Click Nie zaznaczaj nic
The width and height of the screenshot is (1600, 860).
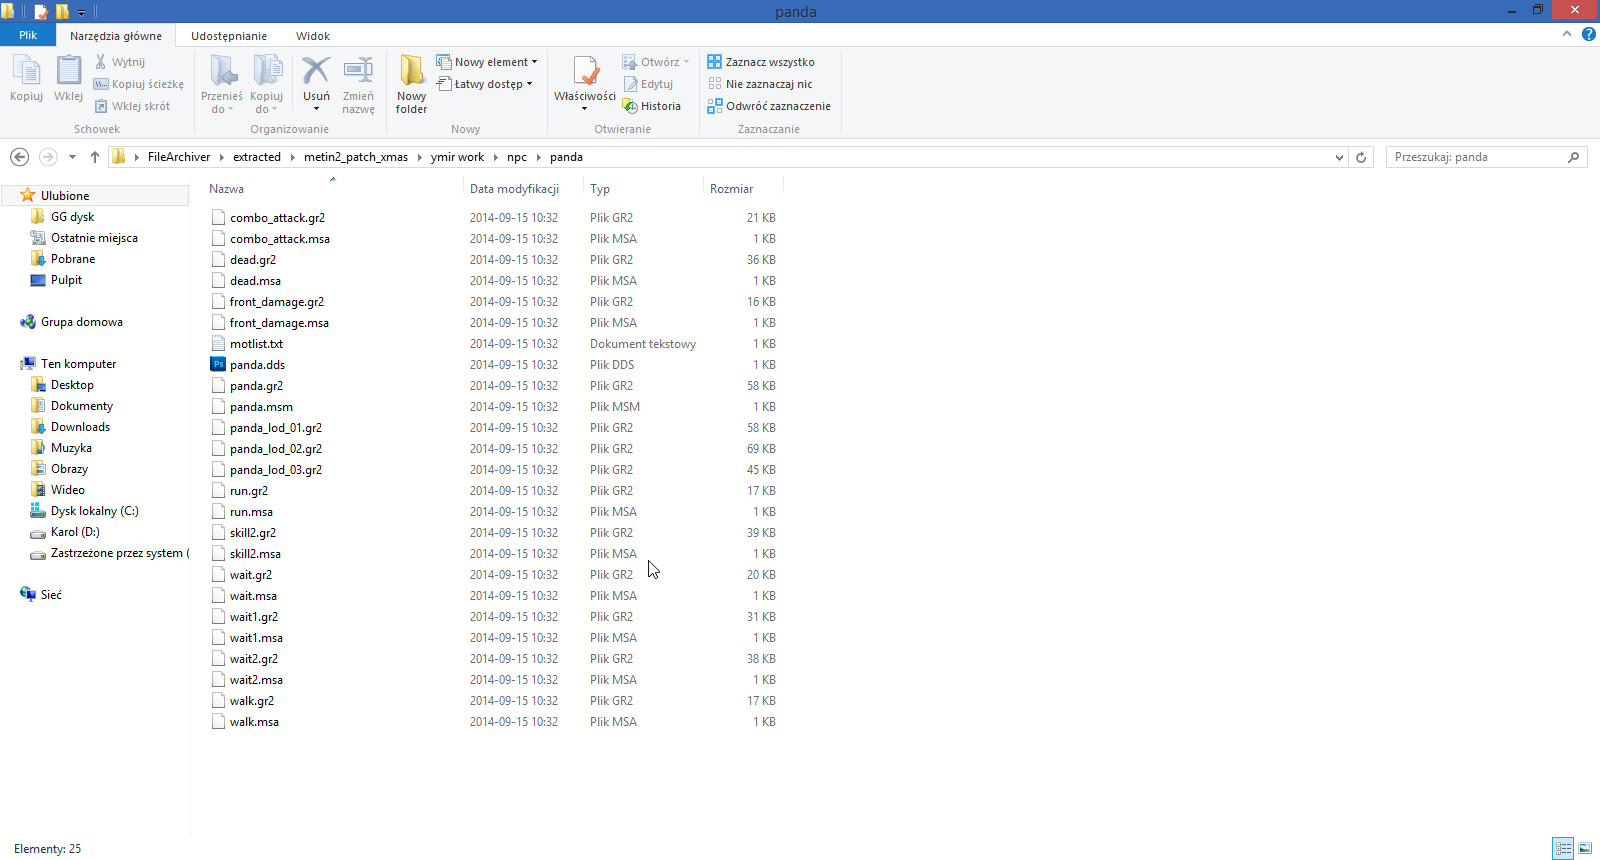point(760,84)
